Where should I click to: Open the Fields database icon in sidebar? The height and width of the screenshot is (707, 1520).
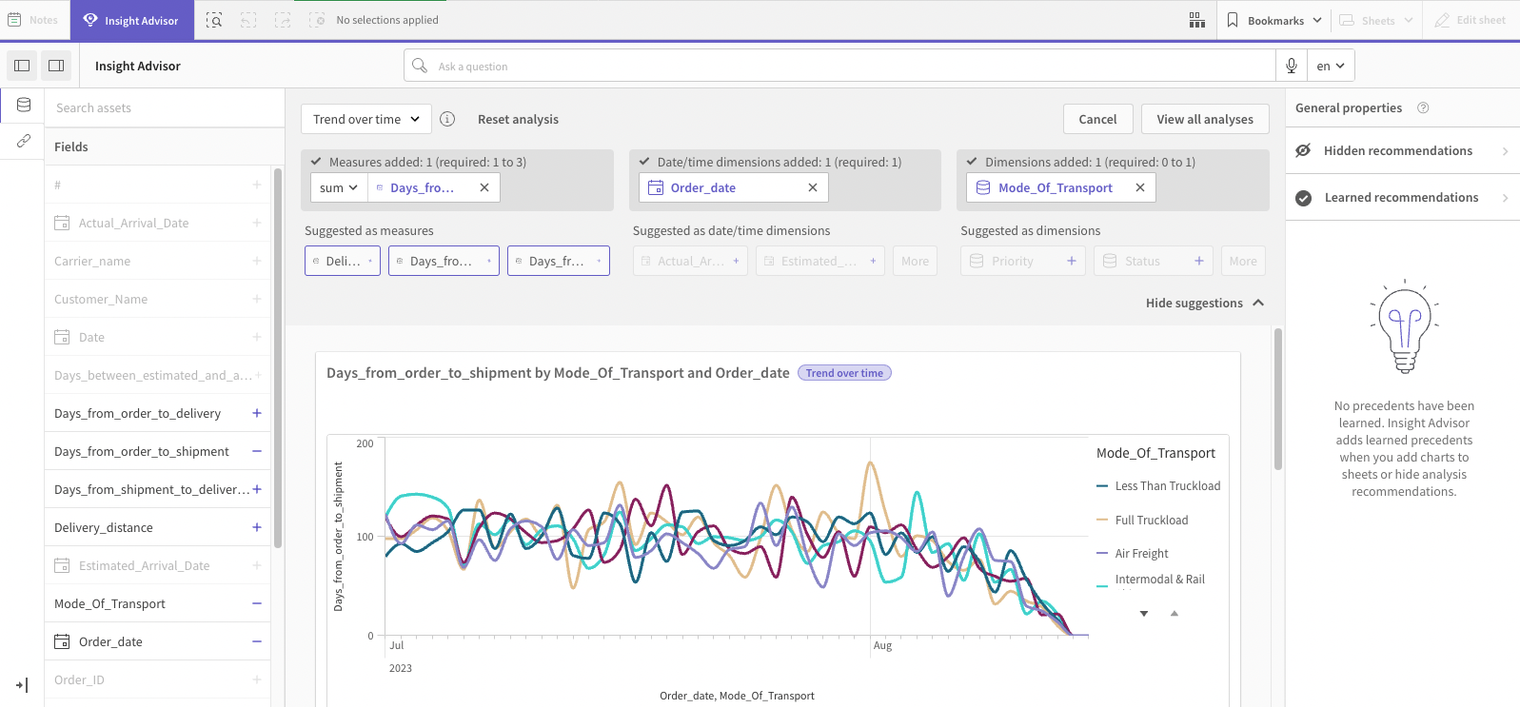click(x=23, y=105)
